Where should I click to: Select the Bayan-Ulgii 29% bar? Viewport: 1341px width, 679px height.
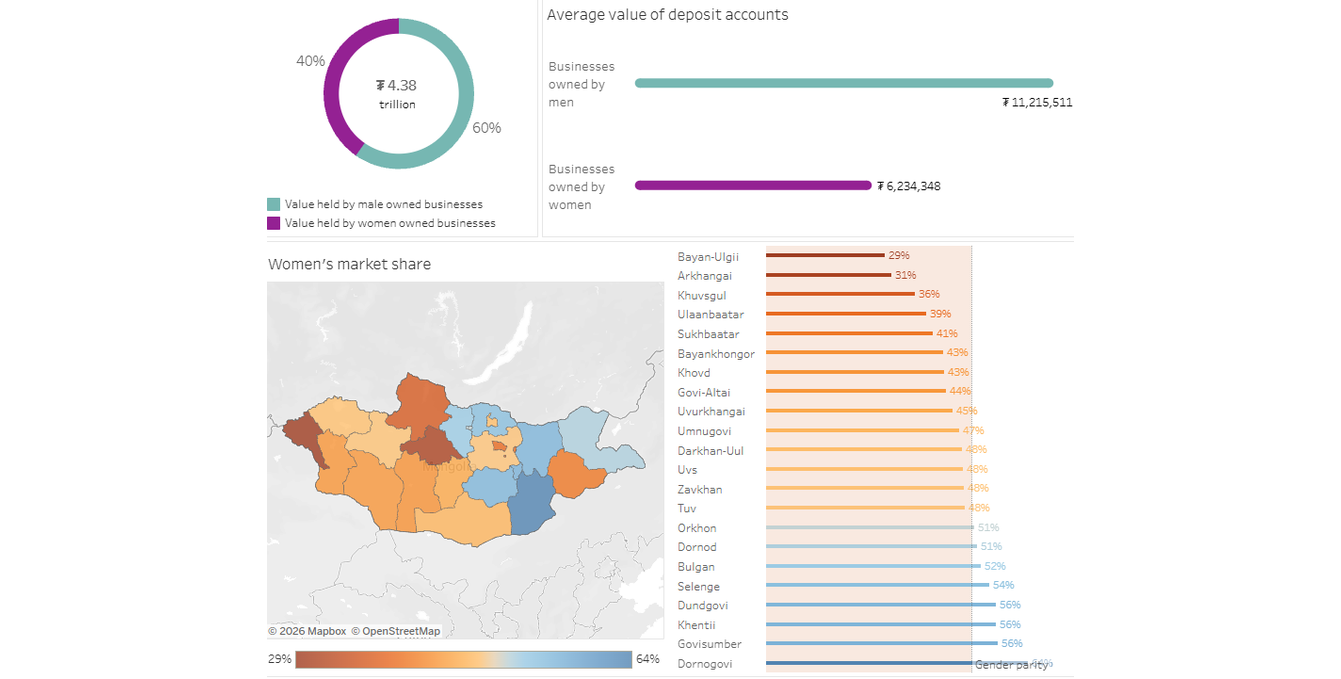[x=825, y=255]
